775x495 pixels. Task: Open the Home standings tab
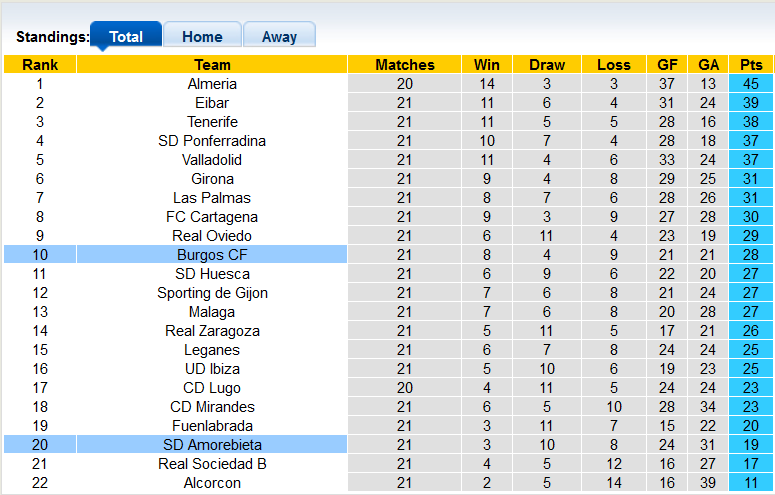(x=202, y=37)
